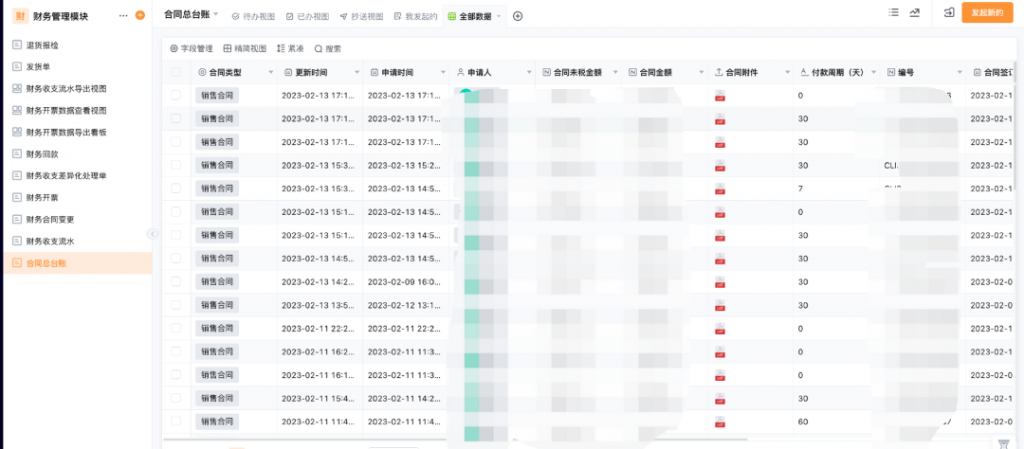Open 字段管理 field management
Screen dimensions: 1024x449
[x=191, y=48]
